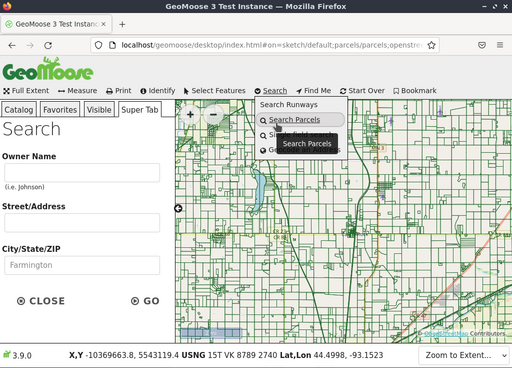
Task: Click the Pocket save icon
Action: point(482,45)
